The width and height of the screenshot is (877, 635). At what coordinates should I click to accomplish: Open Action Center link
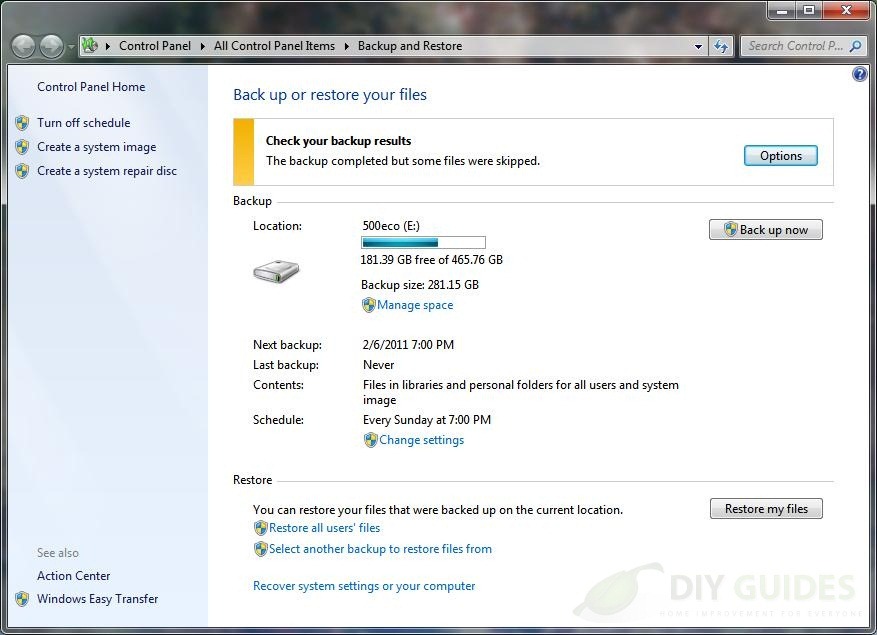[73, 576]
